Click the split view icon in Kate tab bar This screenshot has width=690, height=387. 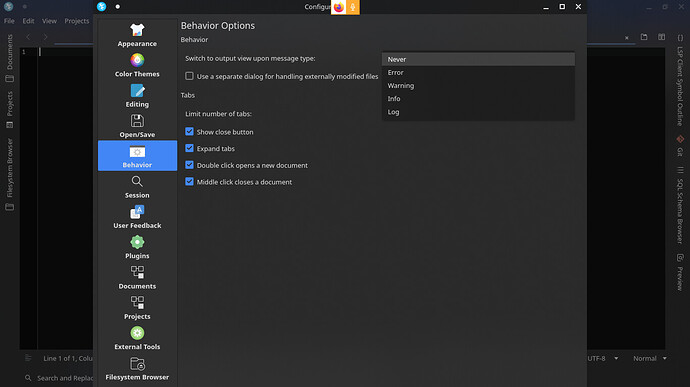661,37
